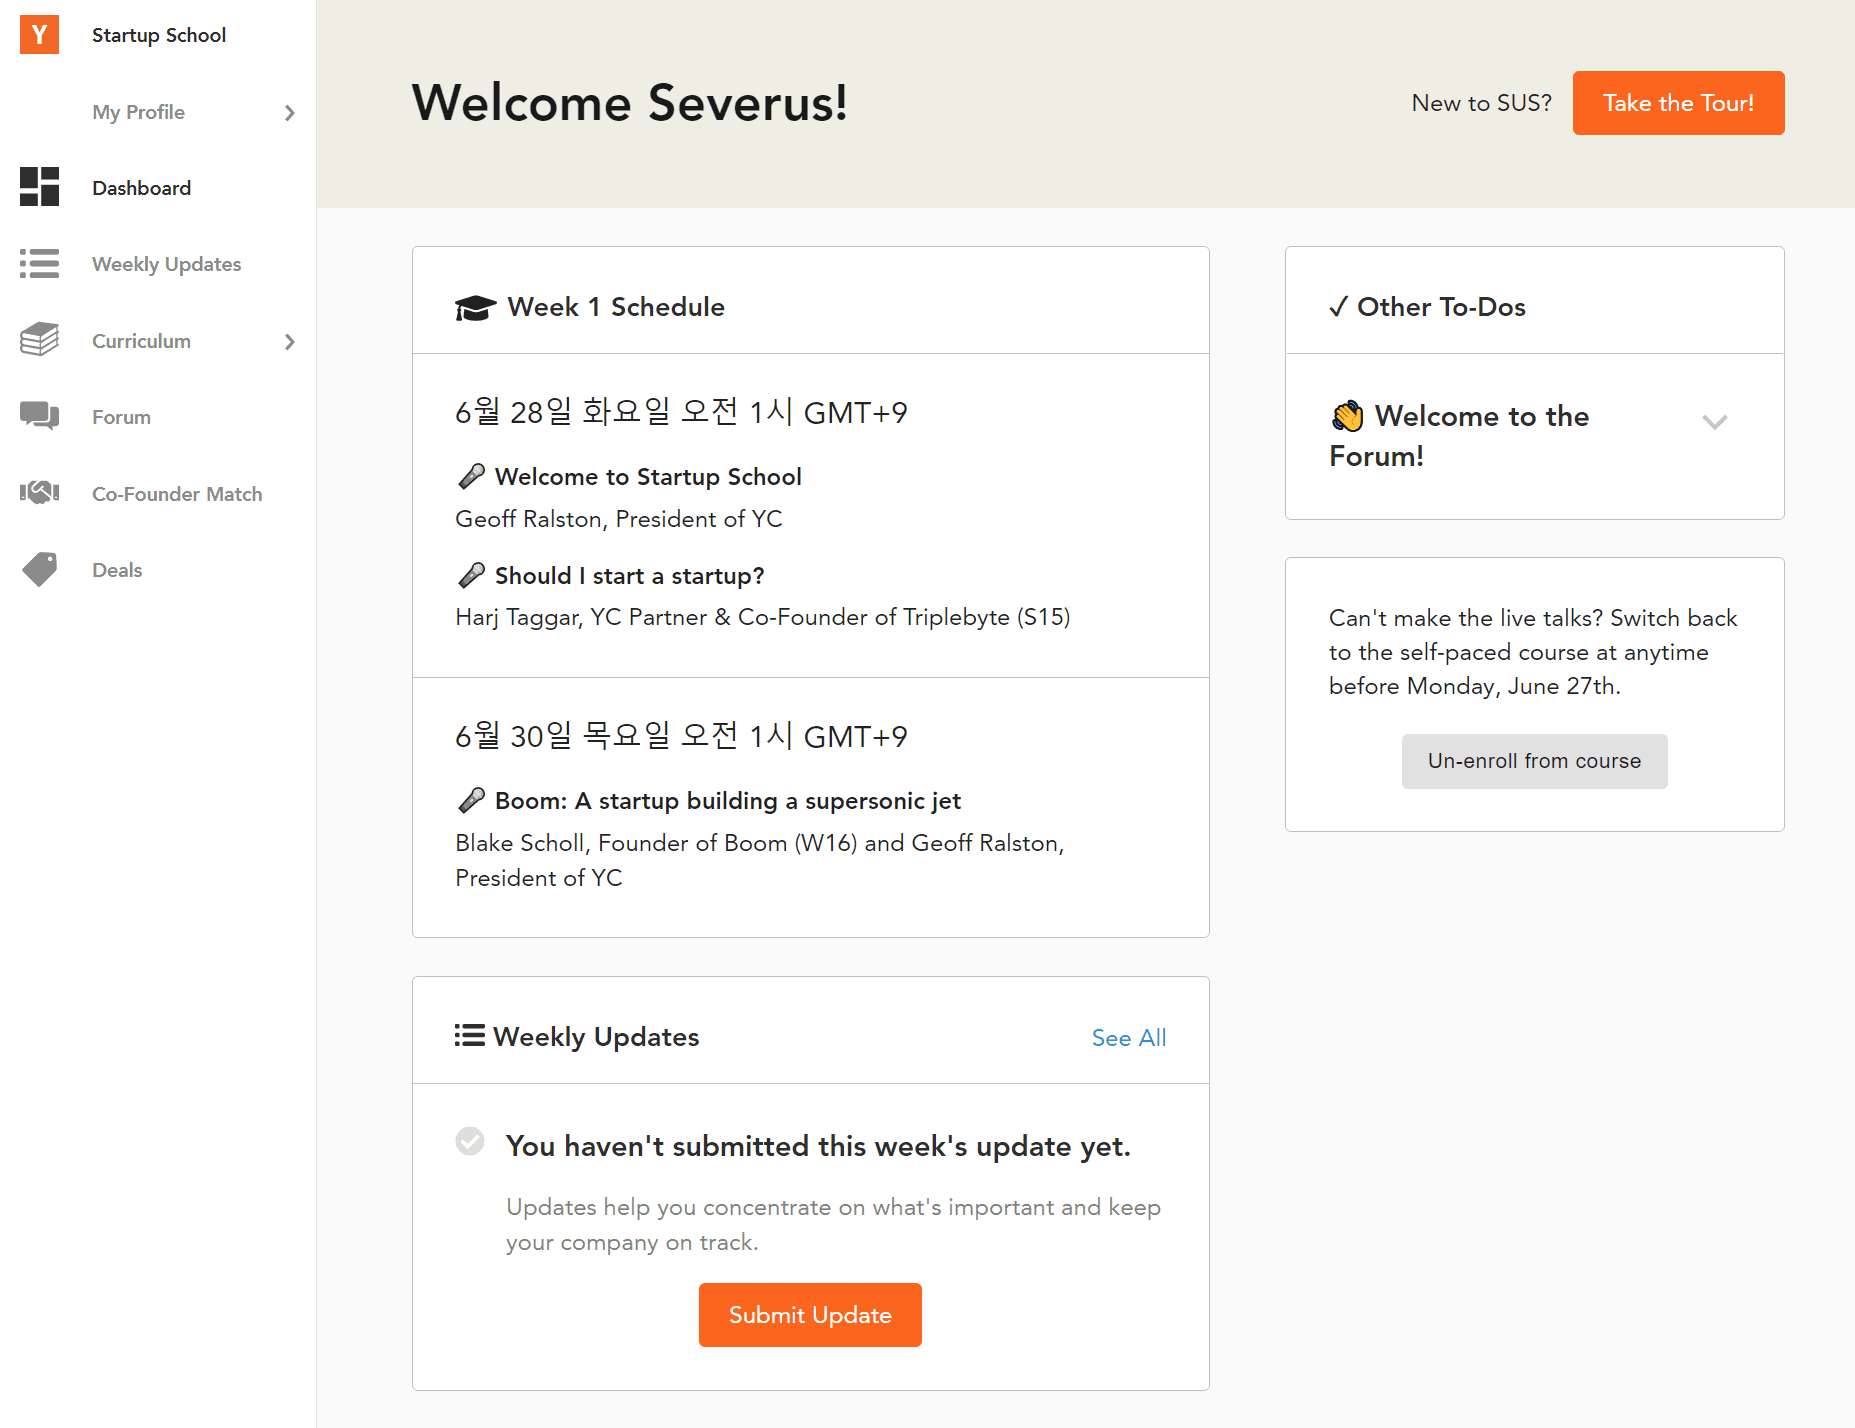The width and height of the screenshot is (1855, 1428).
Task: Click the Welcome to the Forum! heading
Action: point(1459,436)
